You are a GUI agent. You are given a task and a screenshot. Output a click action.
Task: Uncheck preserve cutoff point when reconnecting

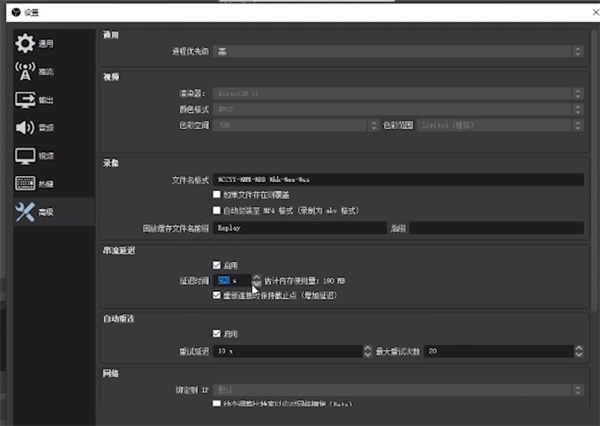218,296
